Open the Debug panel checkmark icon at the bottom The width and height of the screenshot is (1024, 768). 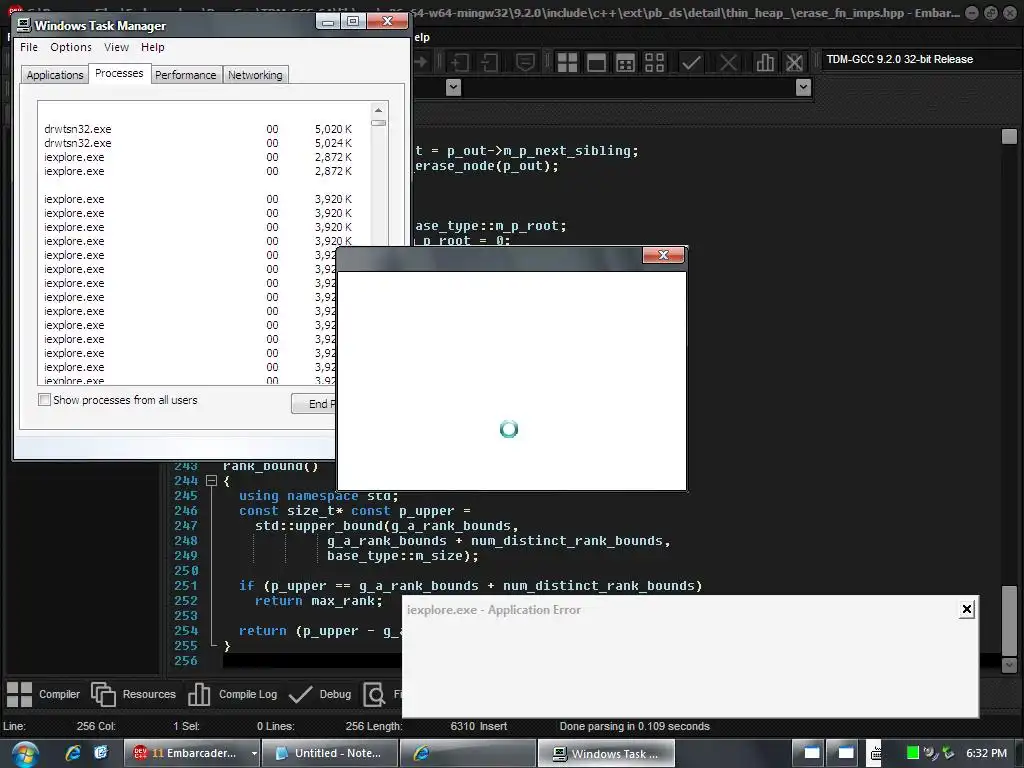pos(300,694)
